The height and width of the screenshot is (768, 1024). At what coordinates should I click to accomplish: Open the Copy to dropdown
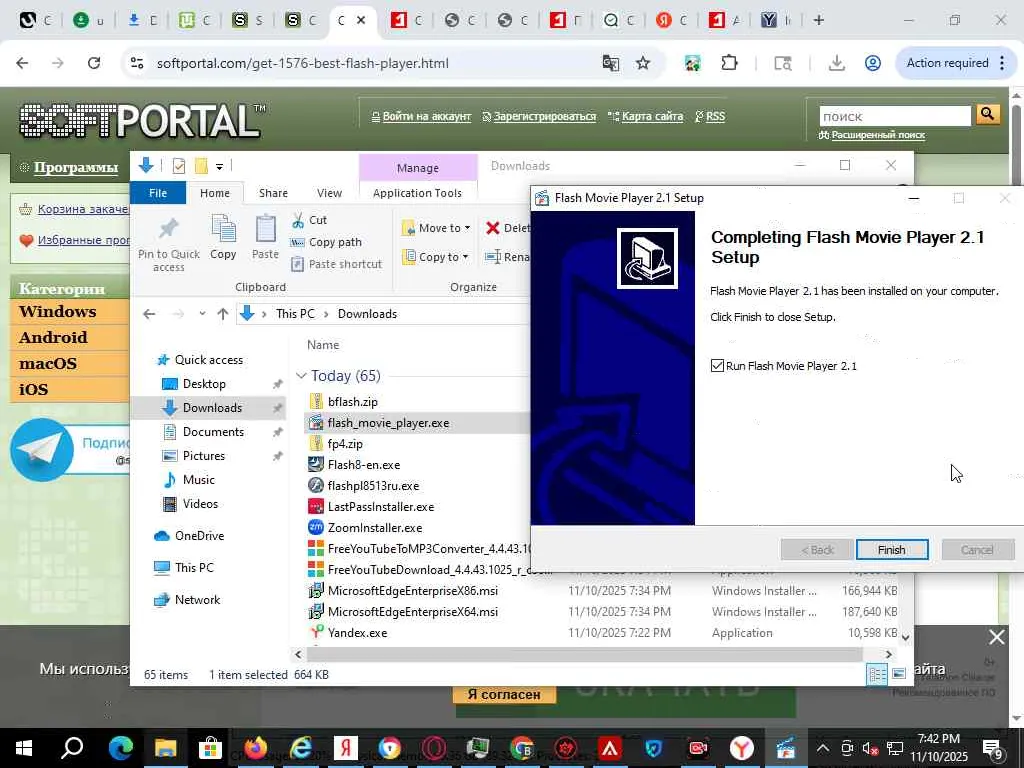point(436,257)
